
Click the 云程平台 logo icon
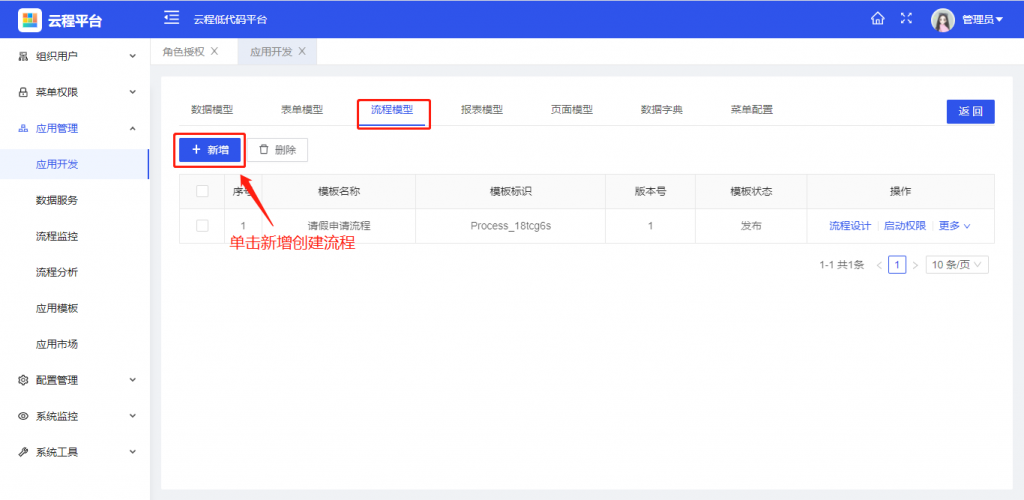30,20
